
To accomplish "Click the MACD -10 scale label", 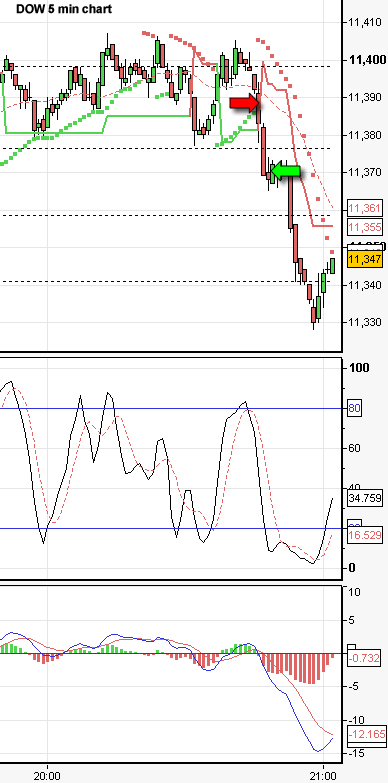I will (x=356, y=720).
